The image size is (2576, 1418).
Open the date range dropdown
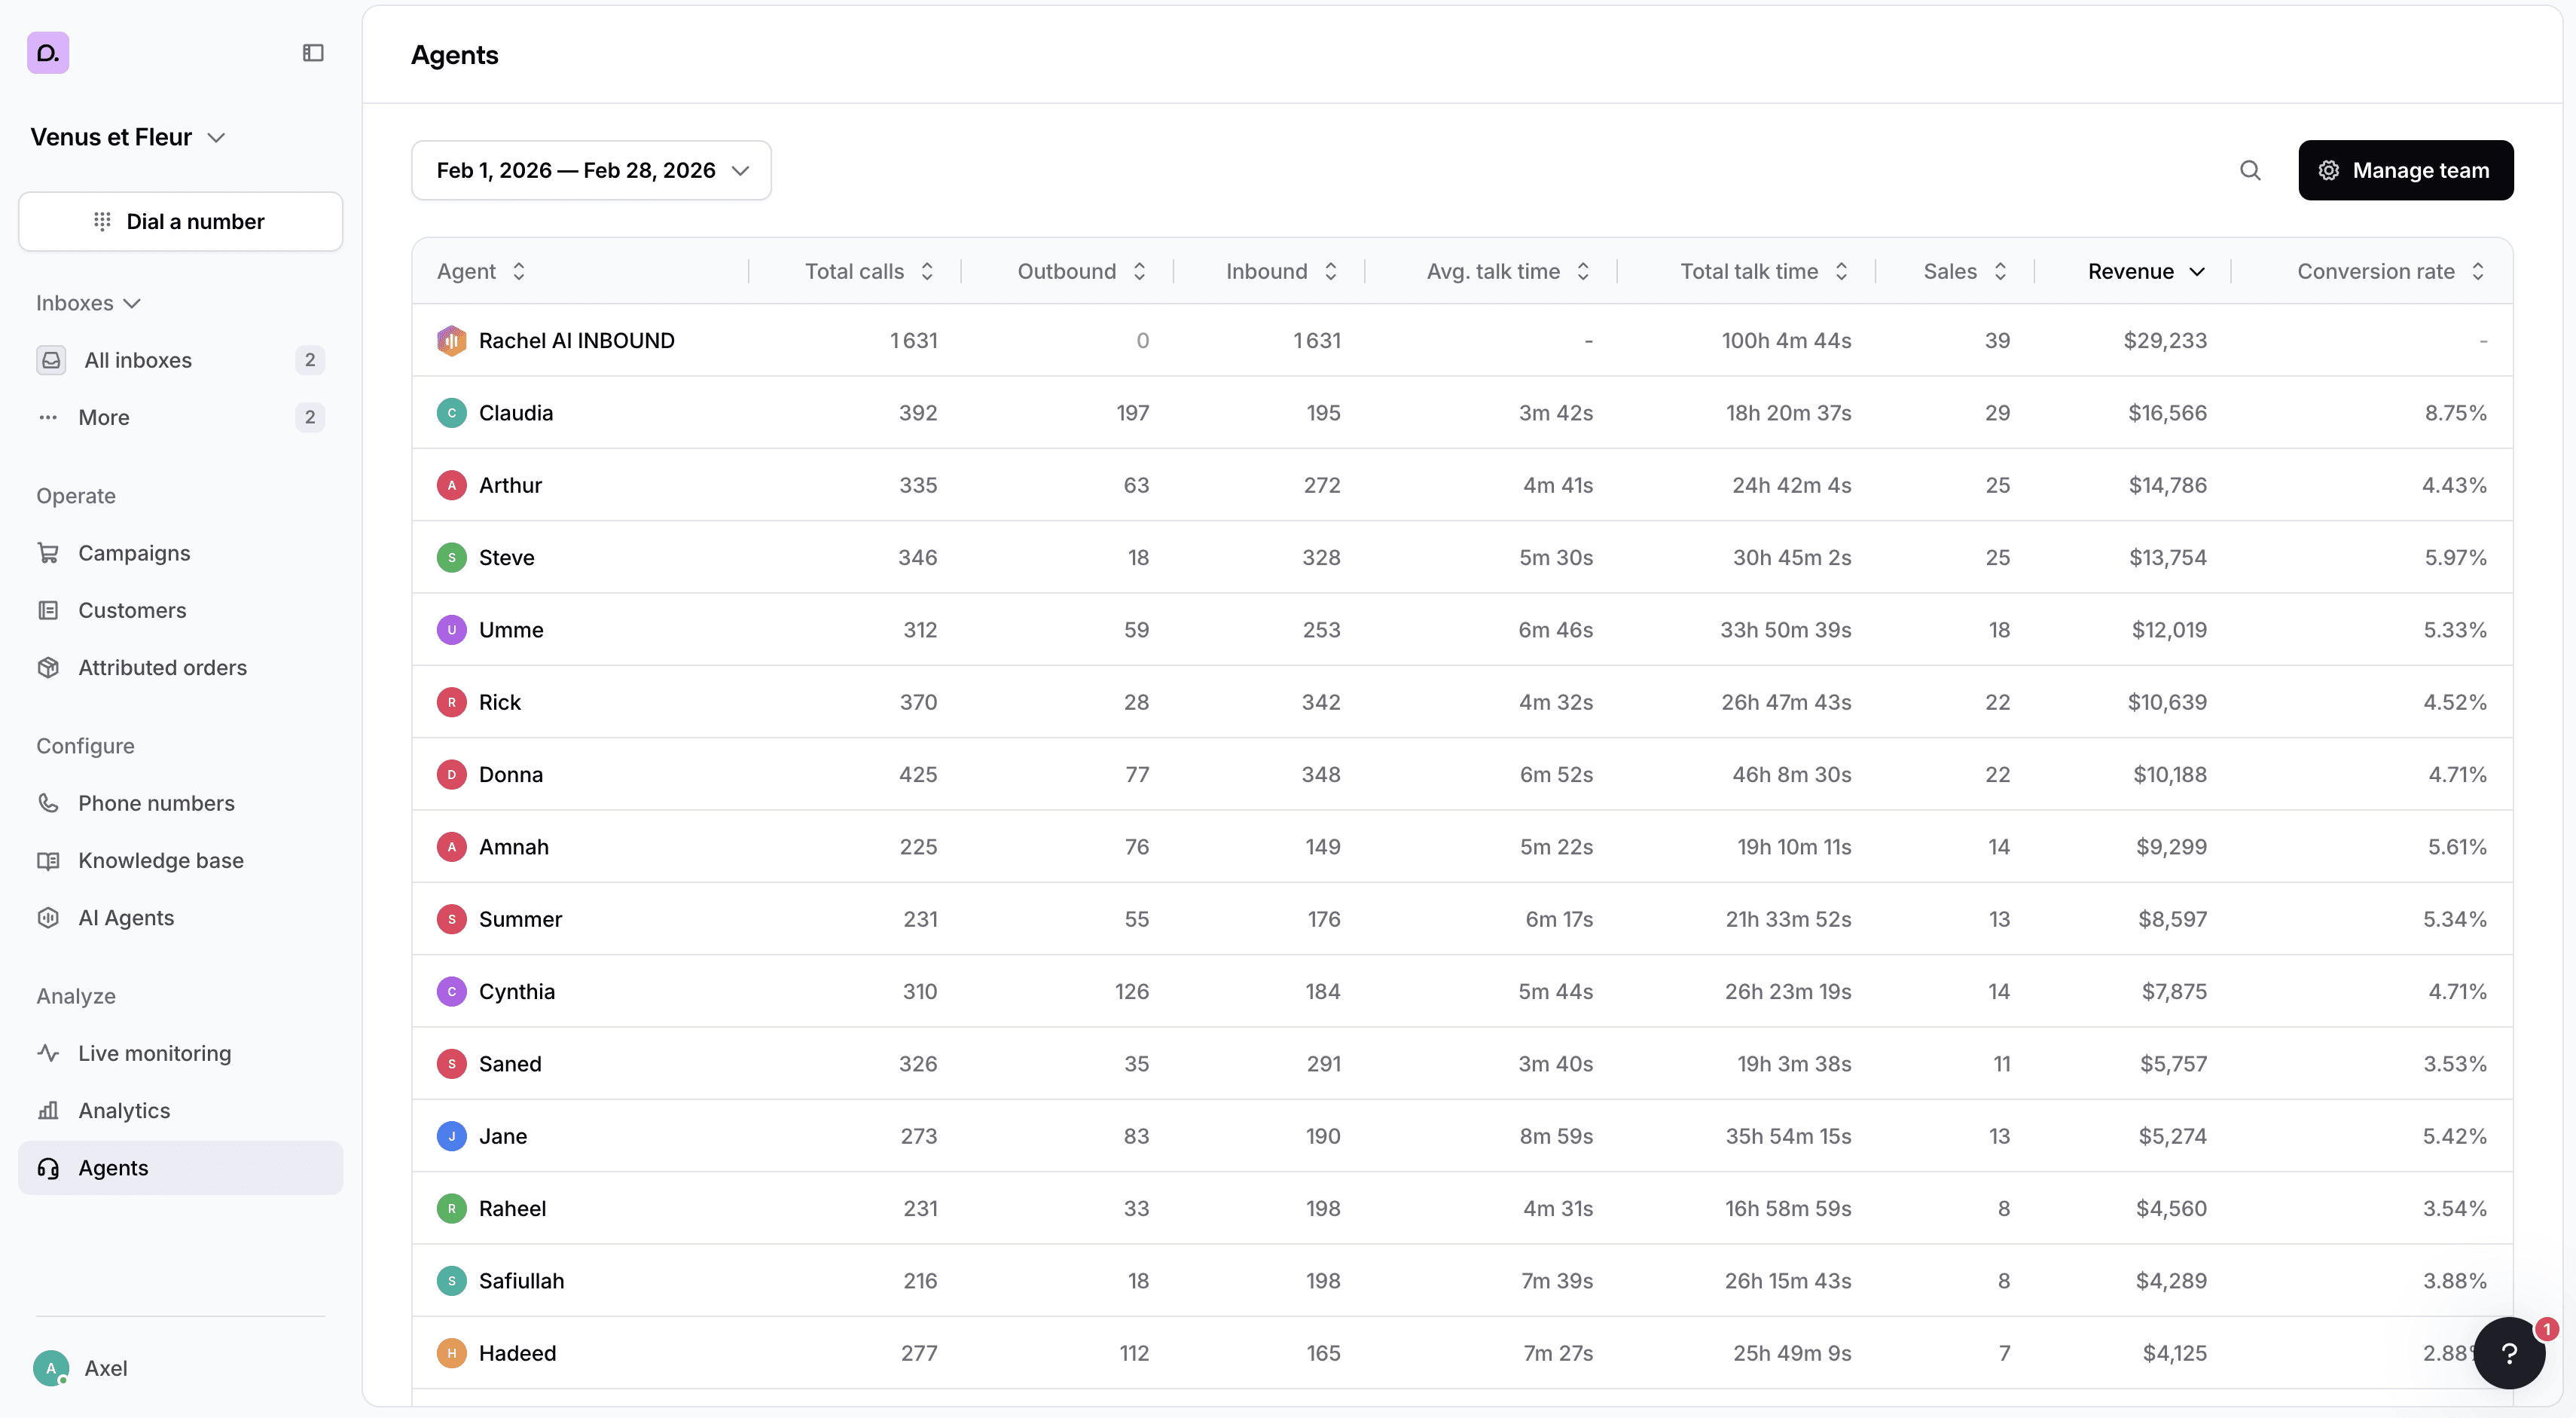point(591,171)
